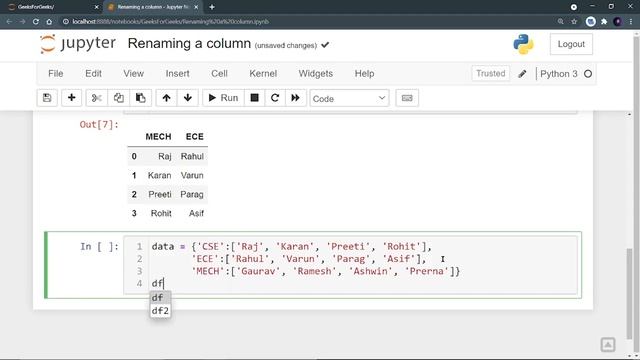Click the Out[7] output prompt
640x360 pixels.
(x=99, y=124)
